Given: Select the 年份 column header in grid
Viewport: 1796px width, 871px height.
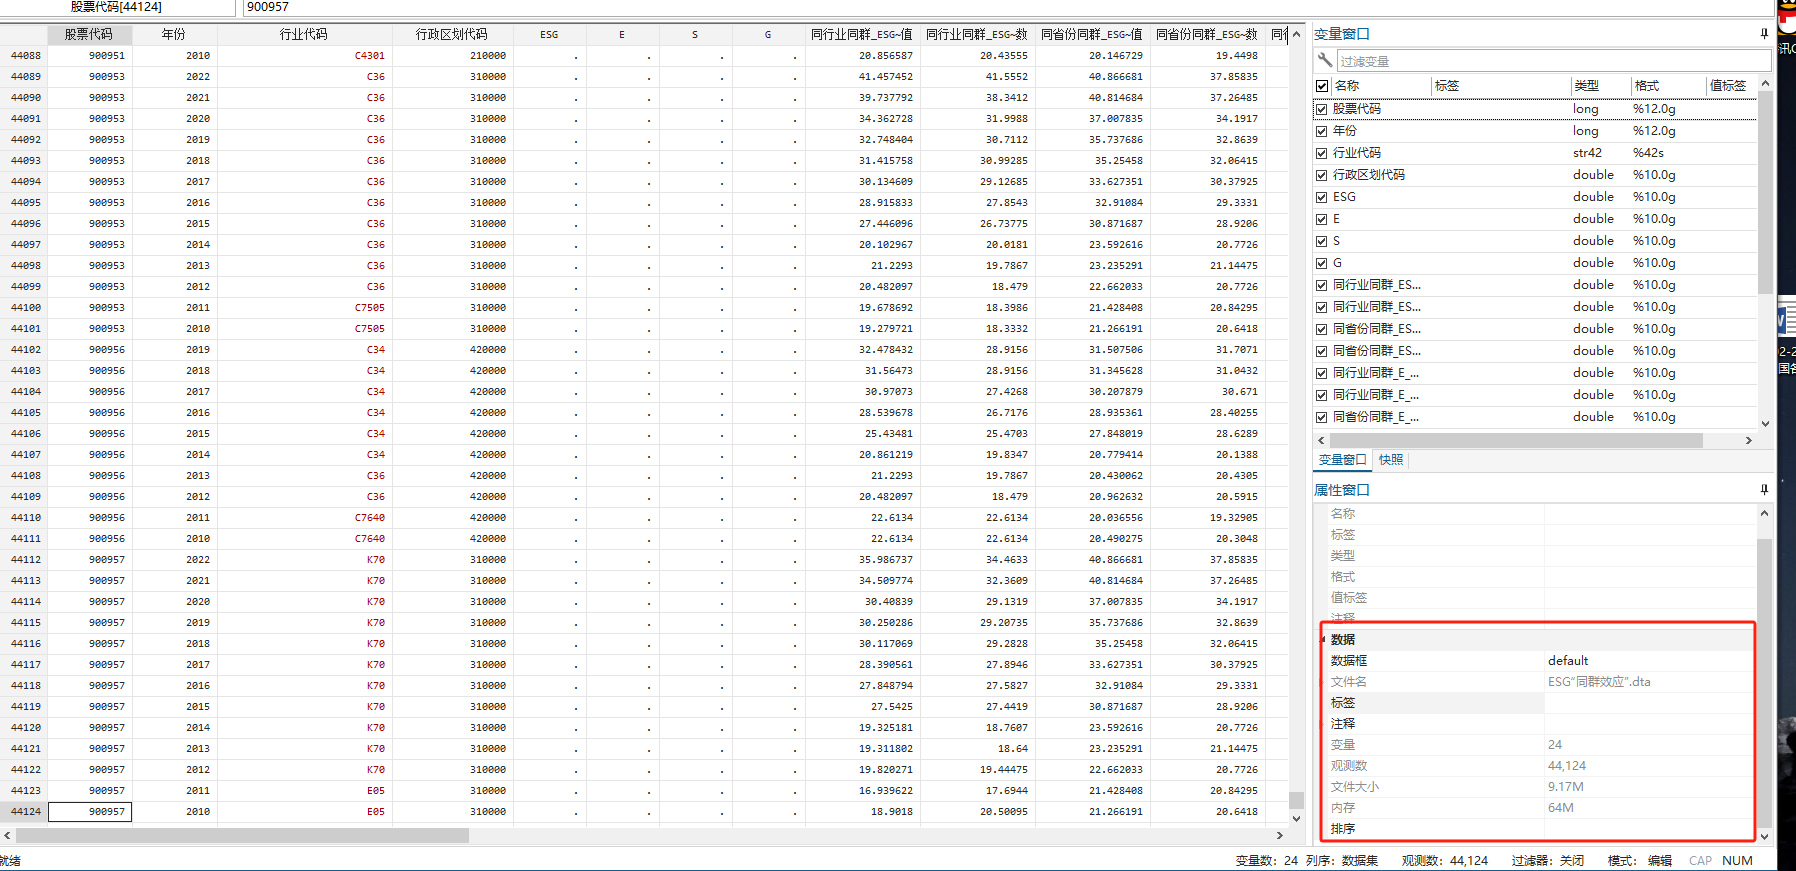Looking at the screenshot, I should click(174, 34).
